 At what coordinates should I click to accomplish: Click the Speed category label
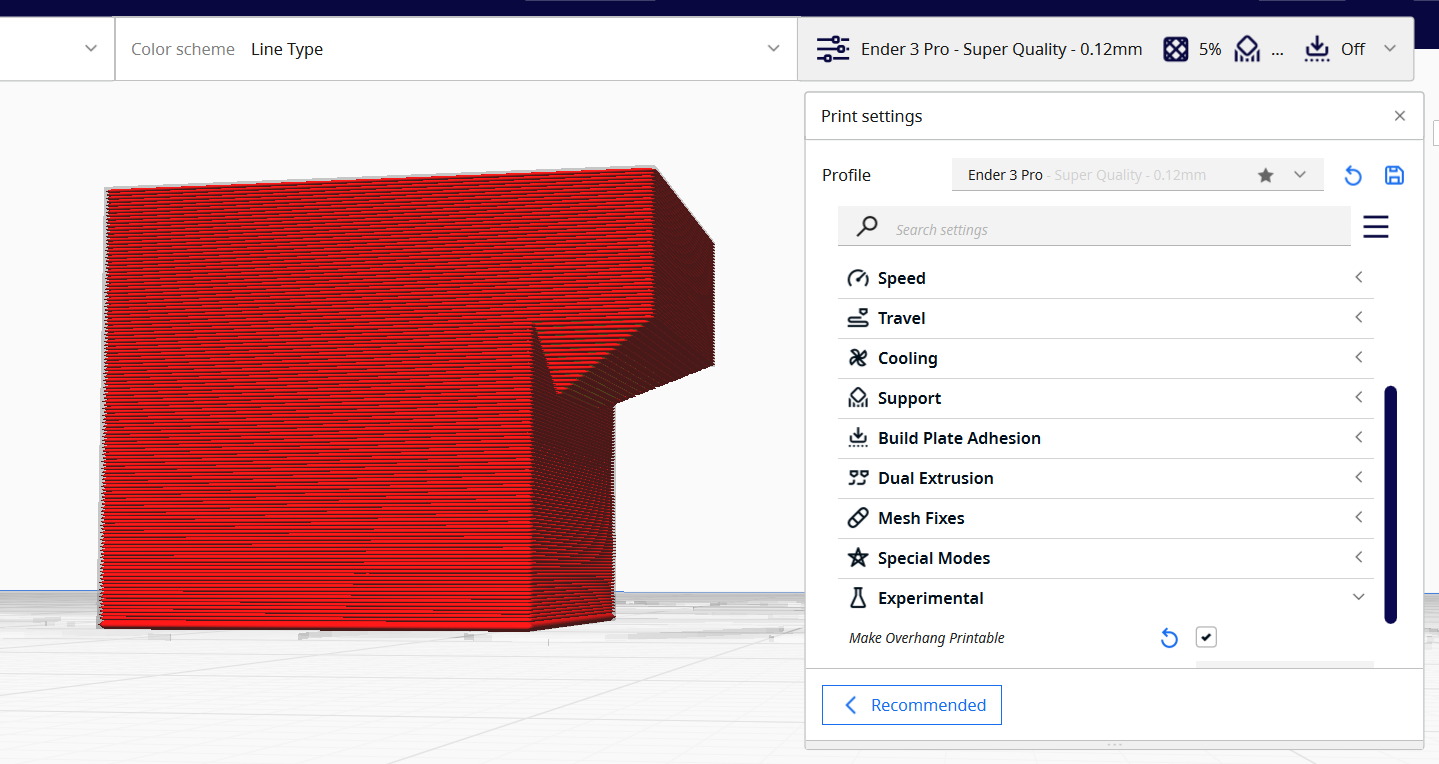point(902,278)
